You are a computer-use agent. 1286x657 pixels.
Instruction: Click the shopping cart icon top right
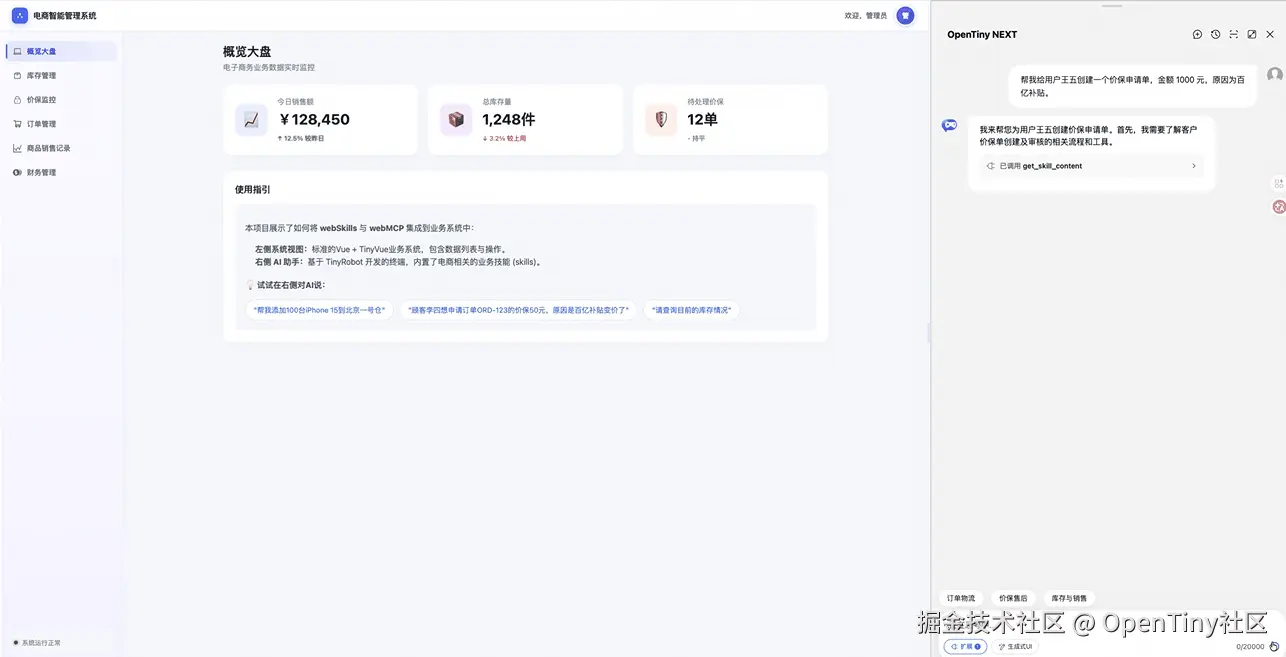(904, 15)
